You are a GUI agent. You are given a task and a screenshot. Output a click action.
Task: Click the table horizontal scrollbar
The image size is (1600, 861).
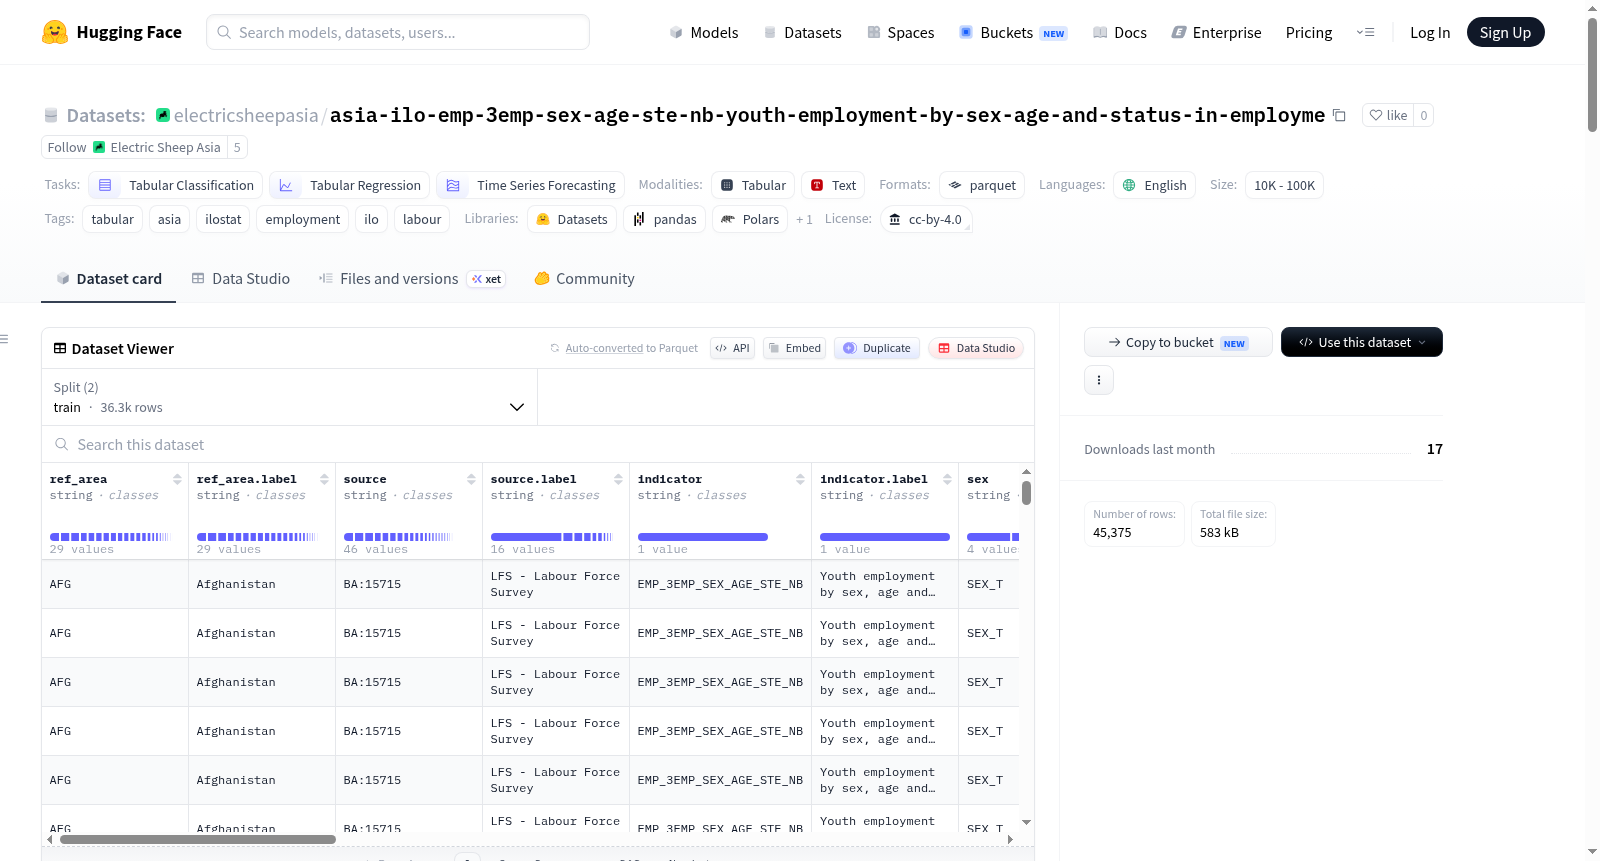click(x=198, y=839)
